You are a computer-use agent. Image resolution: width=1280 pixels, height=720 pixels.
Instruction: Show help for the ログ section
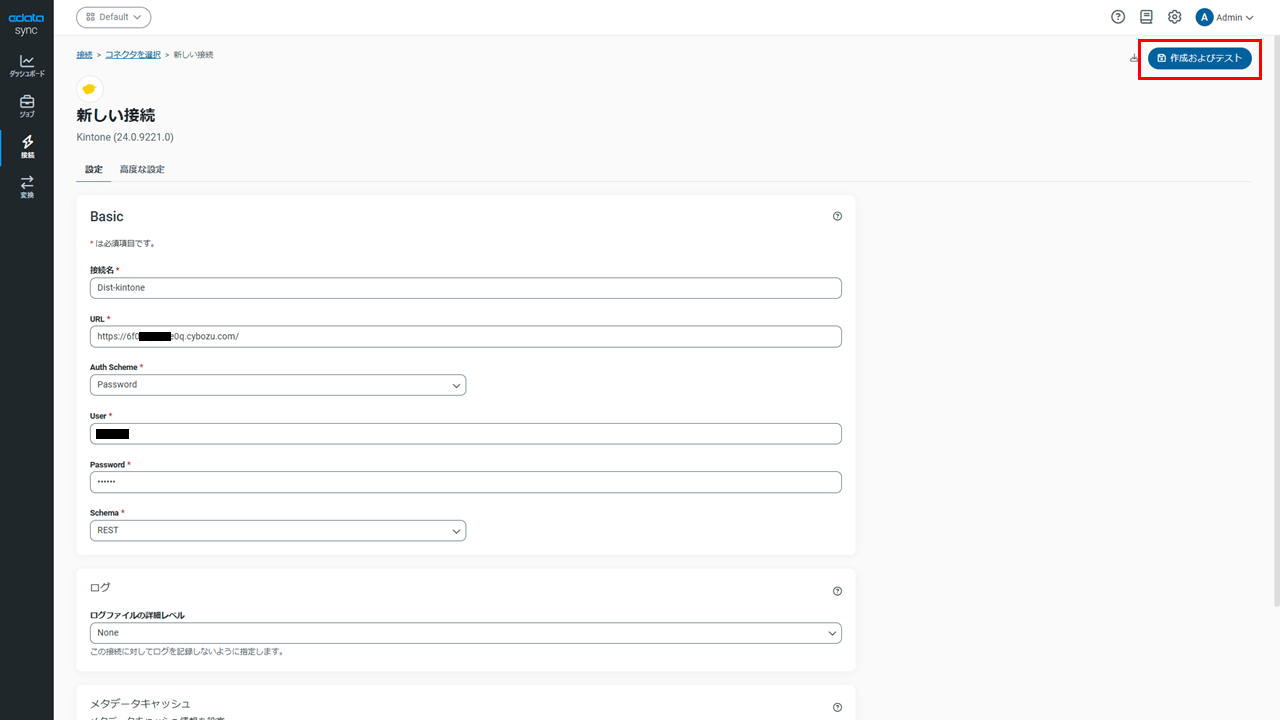pyautogui.click(x=837, y=591)
